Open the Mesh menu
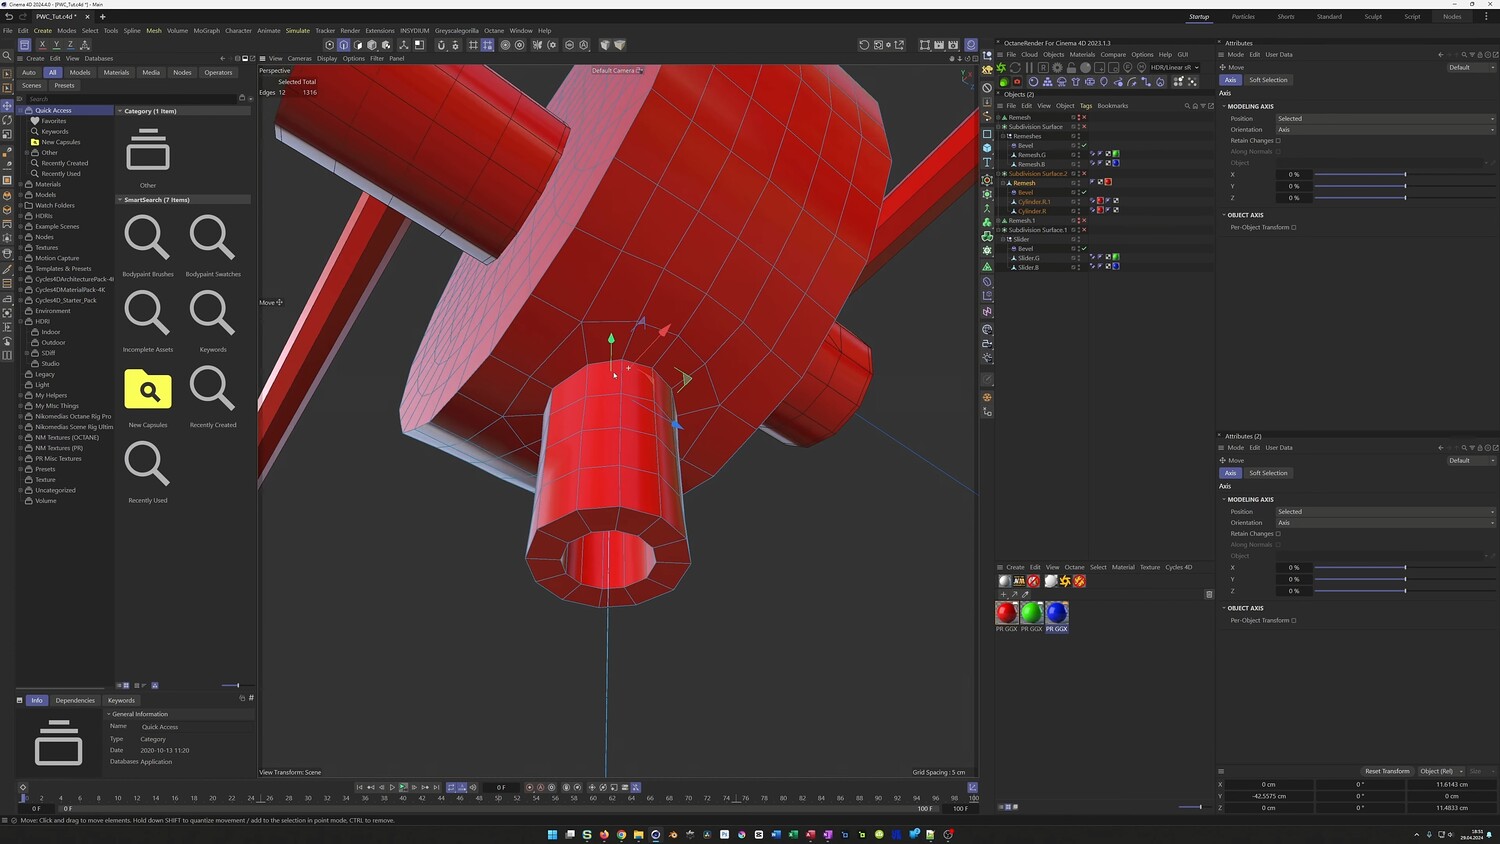Image resolution: width=1500 pixels, height=844 pixels. pyautogui.click(x=154, y=31)
